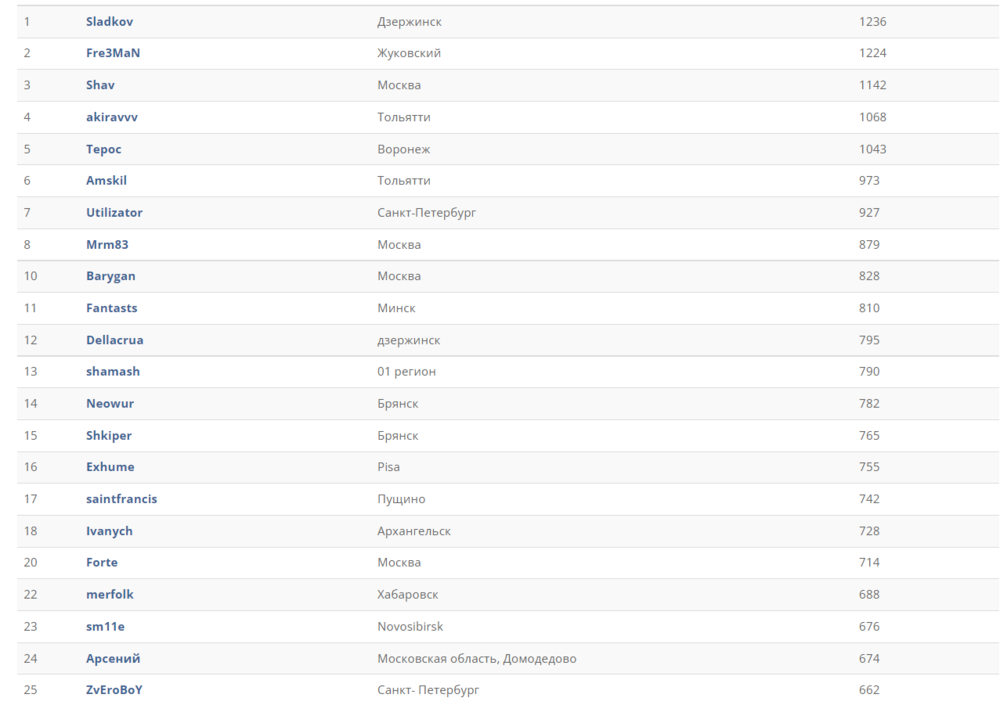View Mrm83's profile
This screenshot has width=1000, height=705.
click(x=107, y=245)
